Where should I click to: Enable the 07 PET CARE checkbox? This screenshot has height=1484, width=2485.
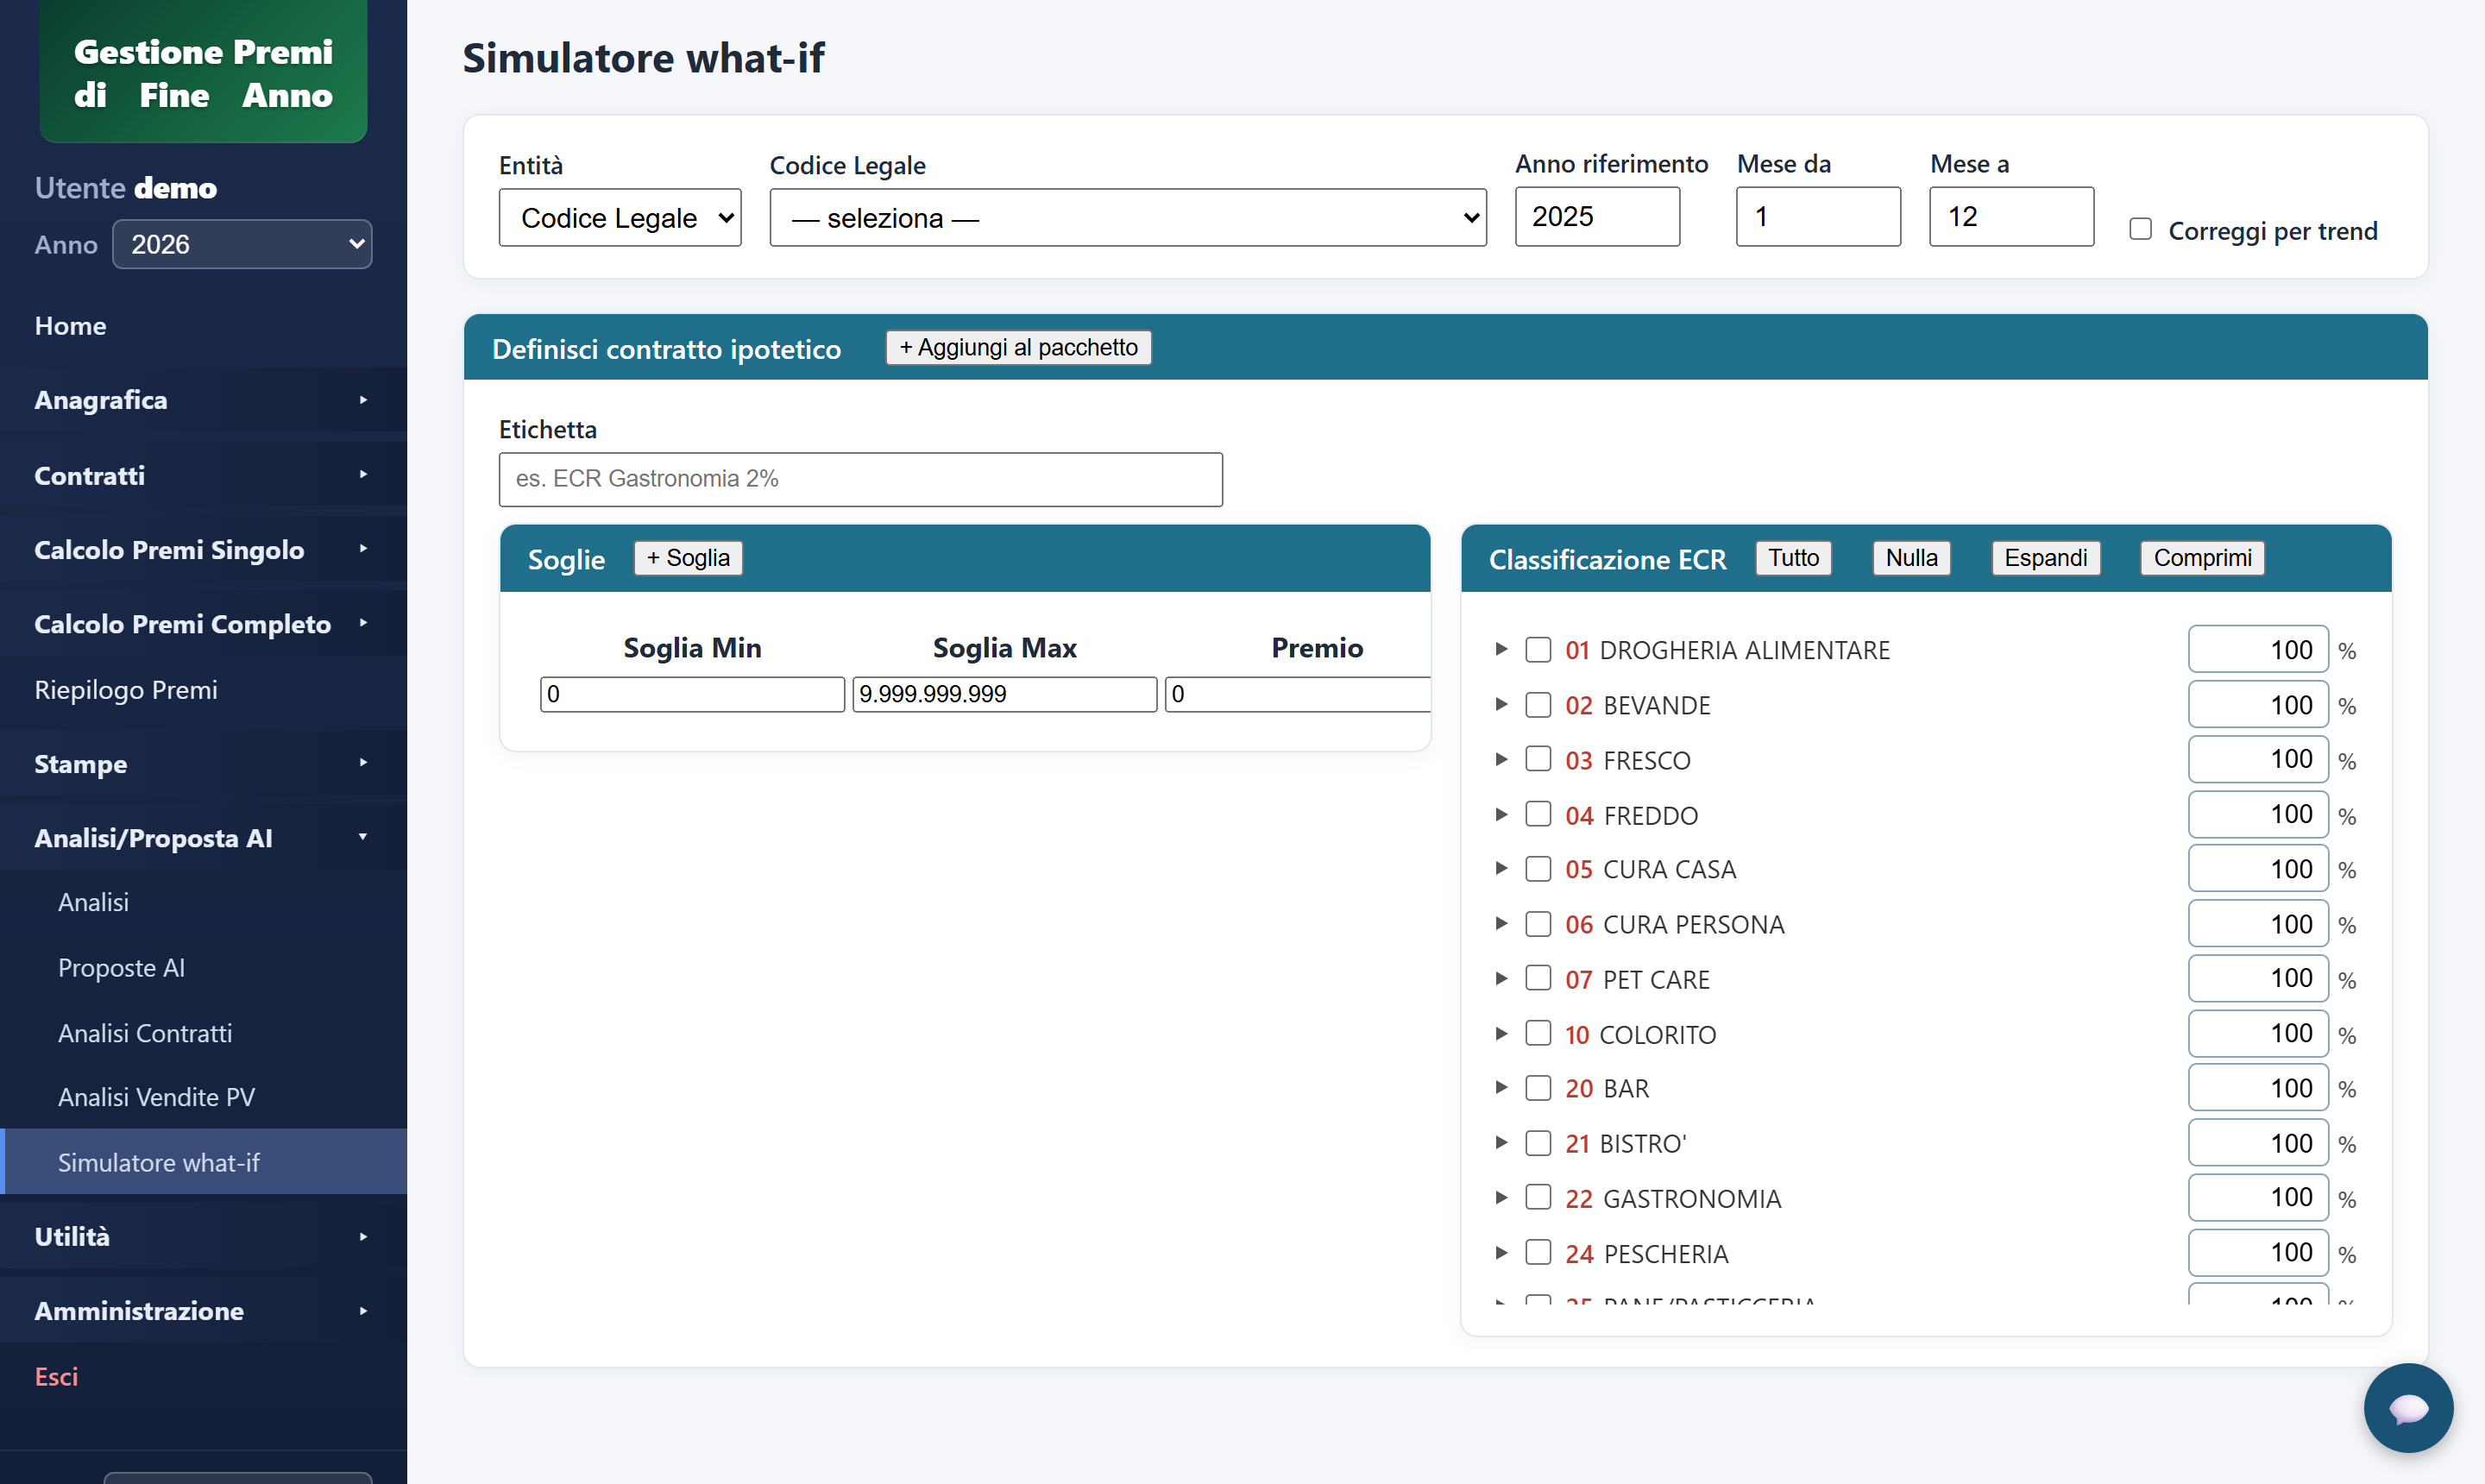click(x=1538, y=978)
